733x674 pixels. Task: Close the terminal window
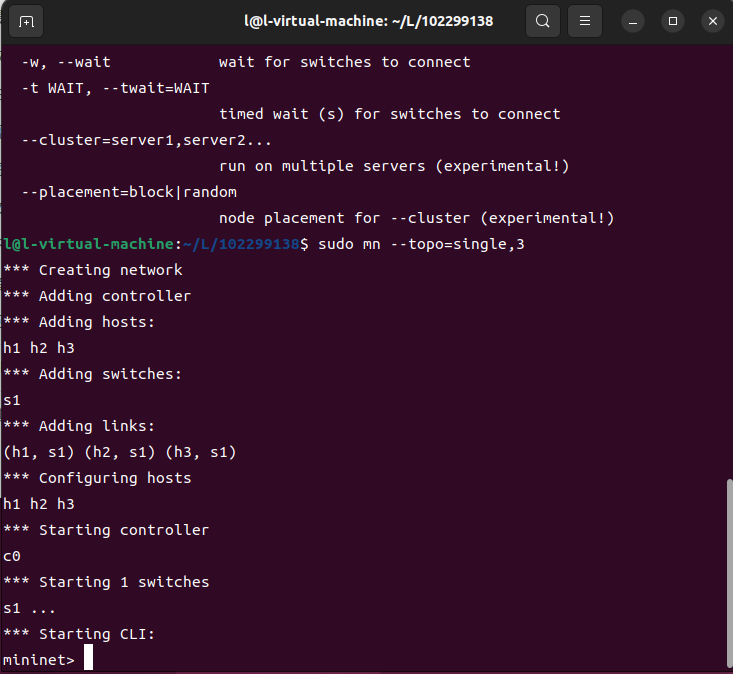[x=712, y=22]
